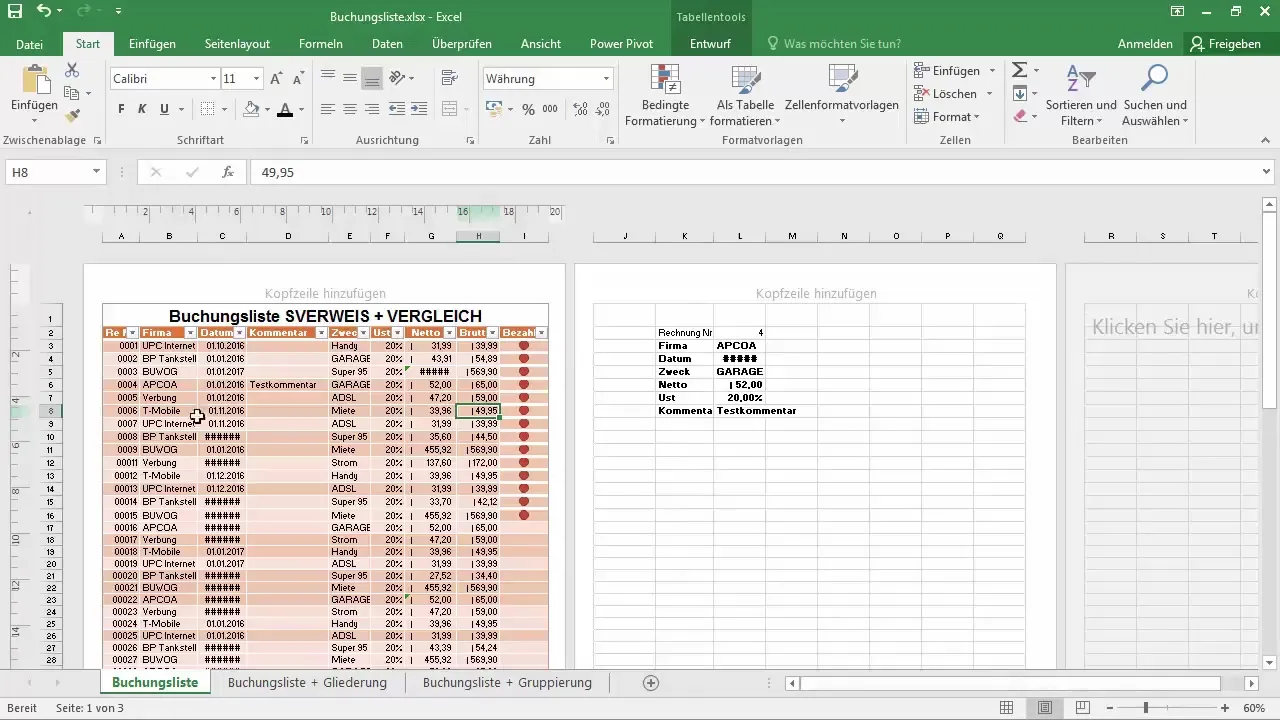Apply the thousands separator style
Viewport: 1280px width, 720px height.
[550, 109]
